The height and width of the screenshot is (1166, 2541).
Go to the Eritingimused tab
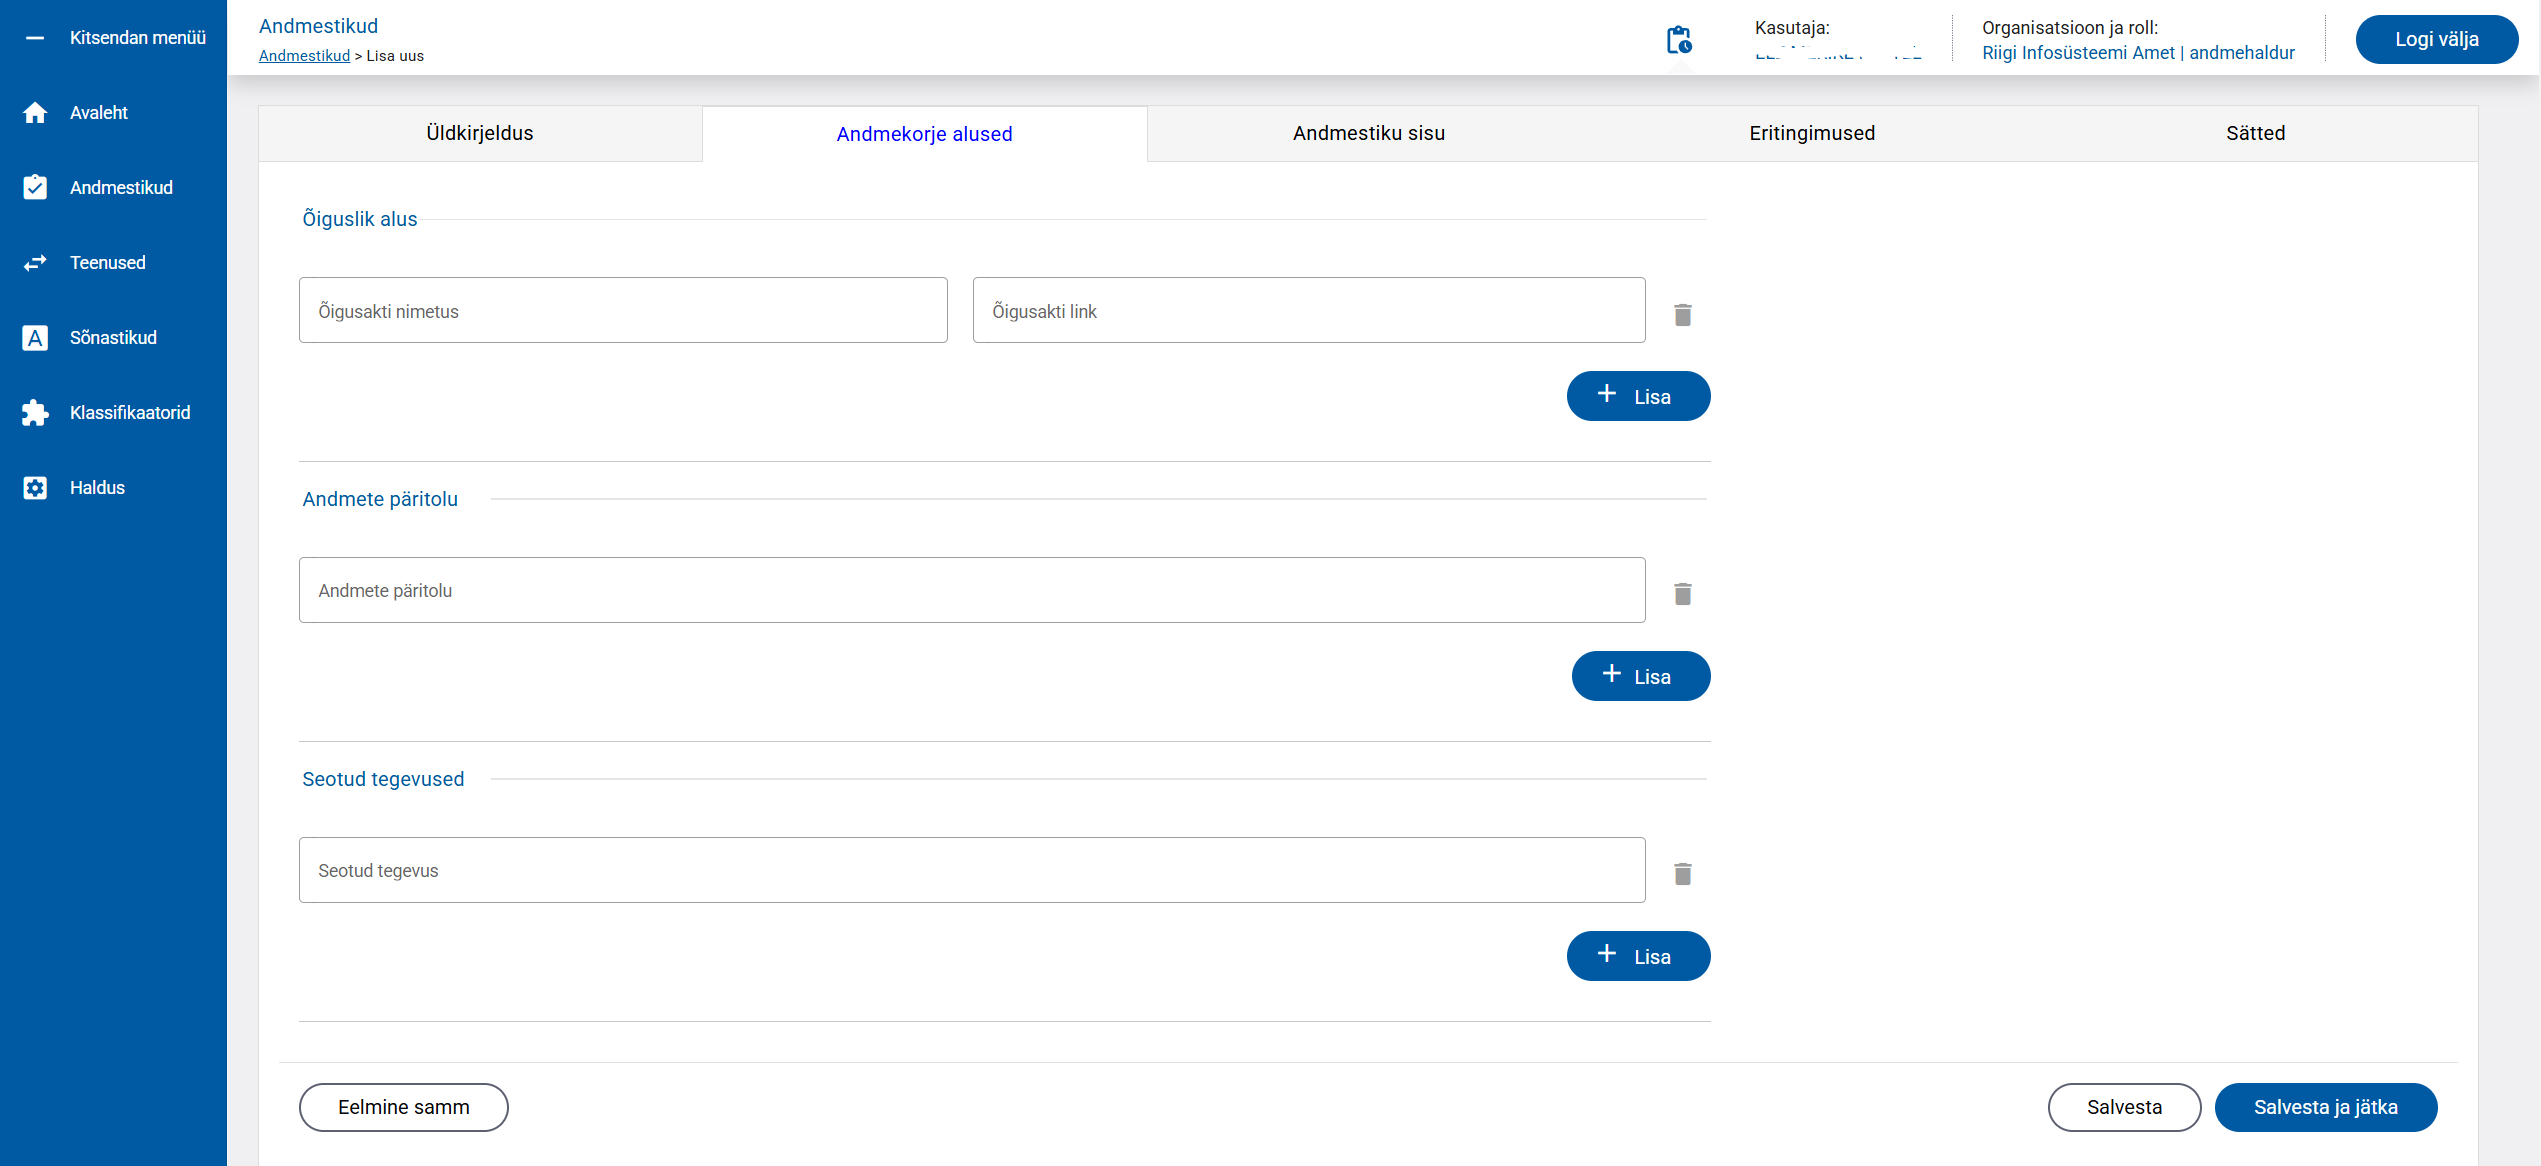point(1811,133)
